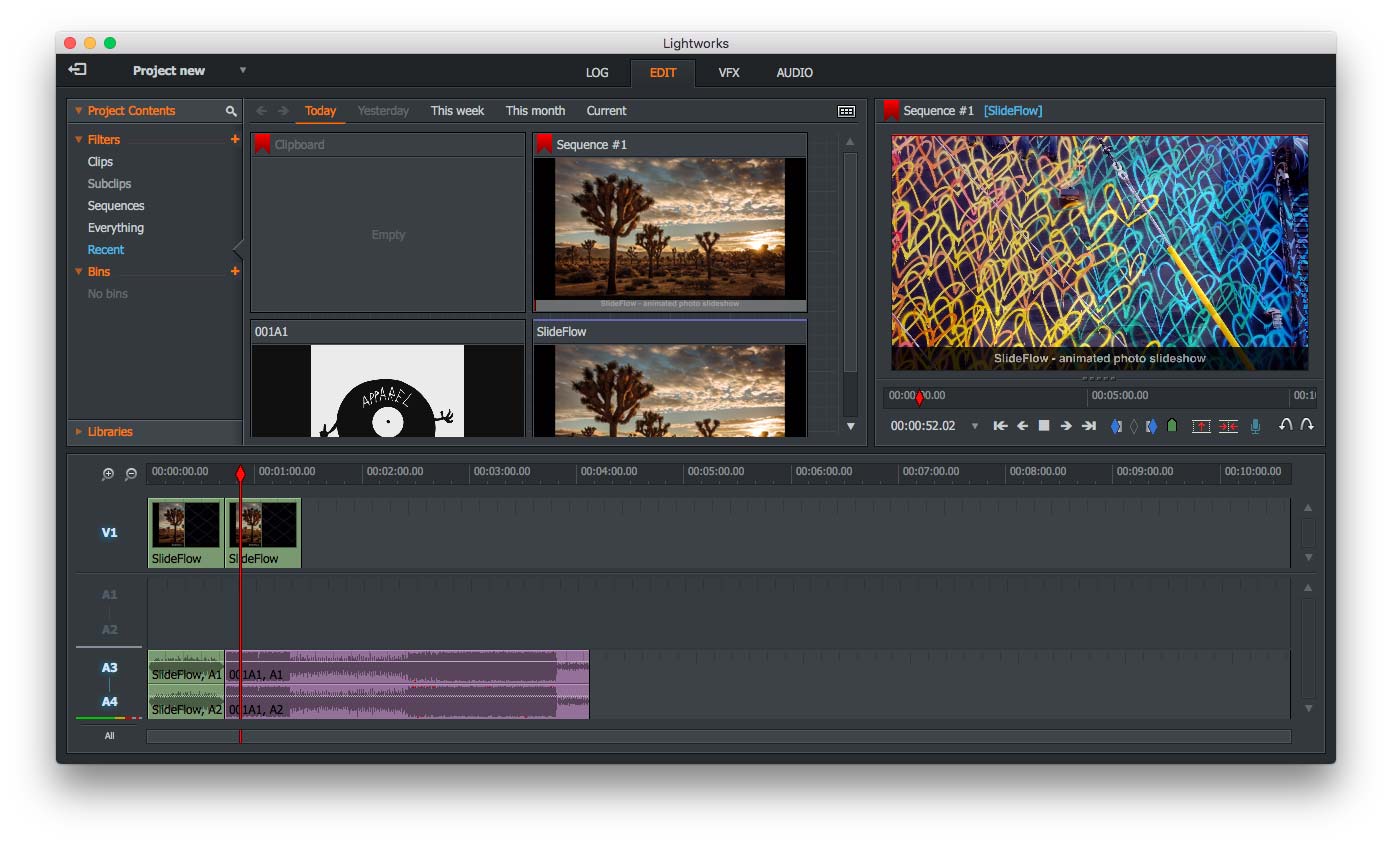The height and width of the screenshot is (844, 1392).
Task: Click the viewer Sequence #1 red flag
Action: click(x=891, y=110)
